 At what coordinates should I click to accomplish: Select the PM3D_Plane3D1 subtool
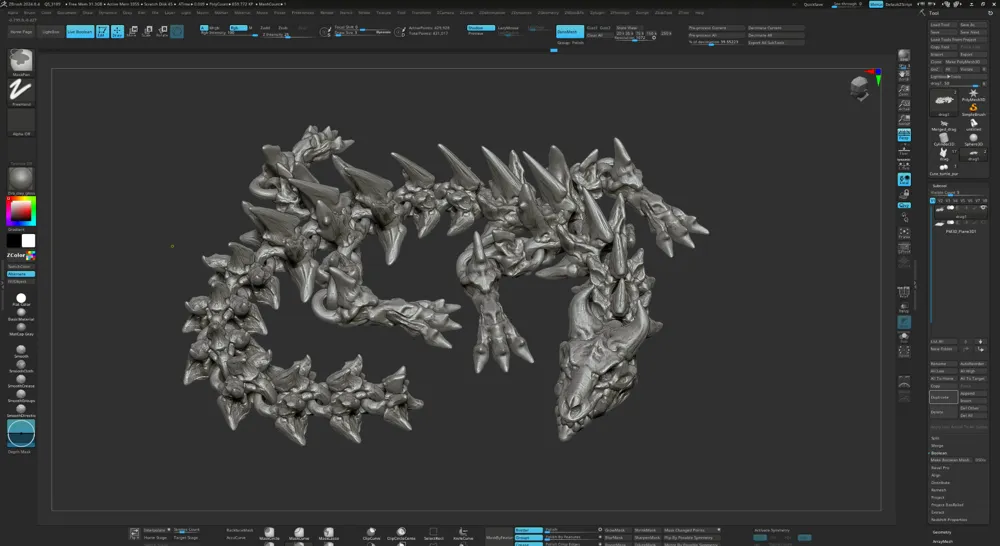961,228
